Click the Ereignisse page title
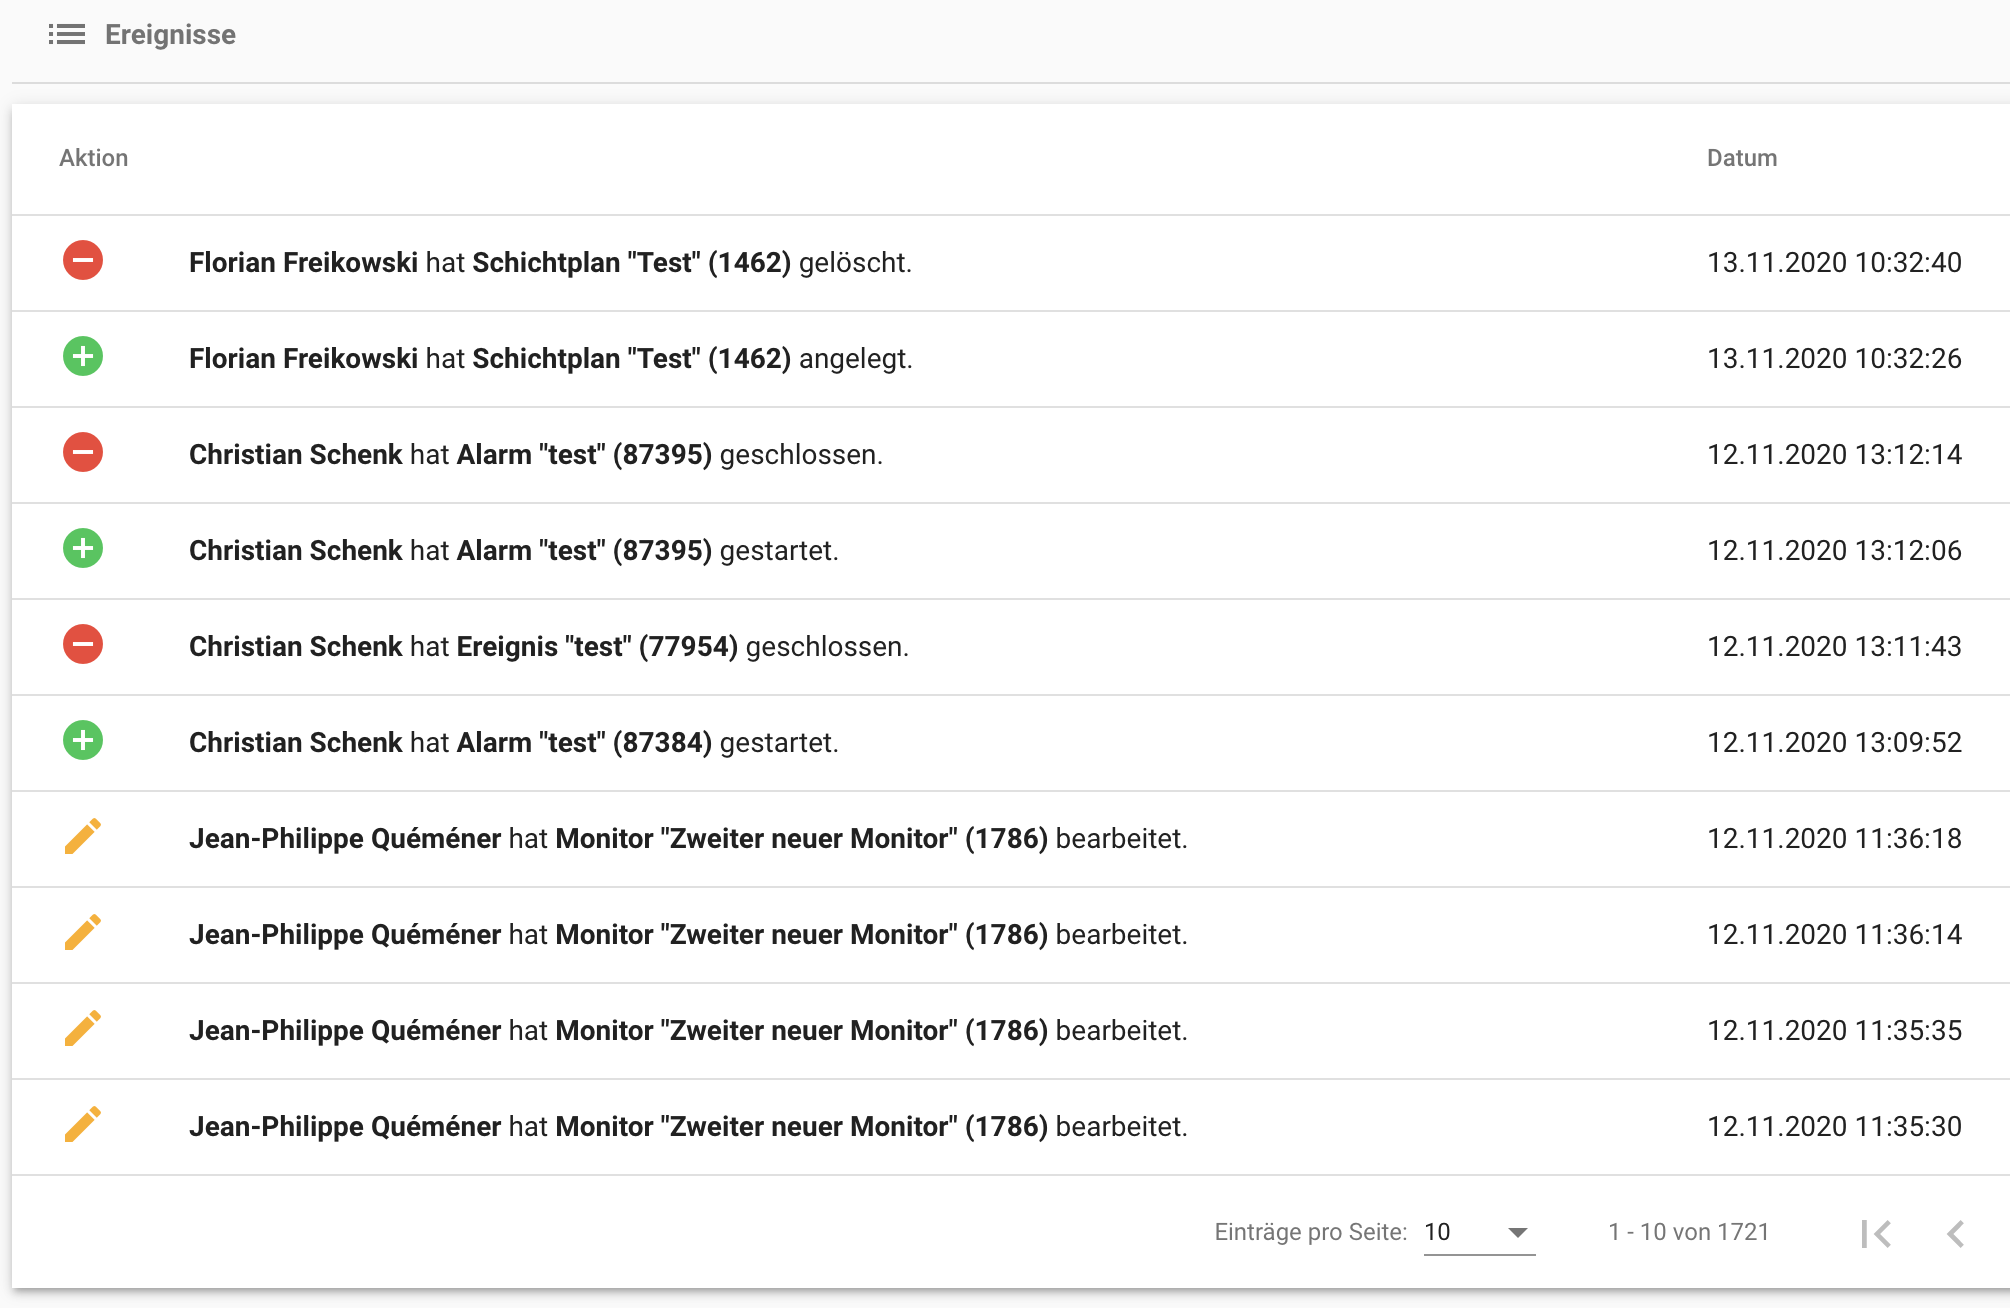2010x1308 pixels. point(170,35)
